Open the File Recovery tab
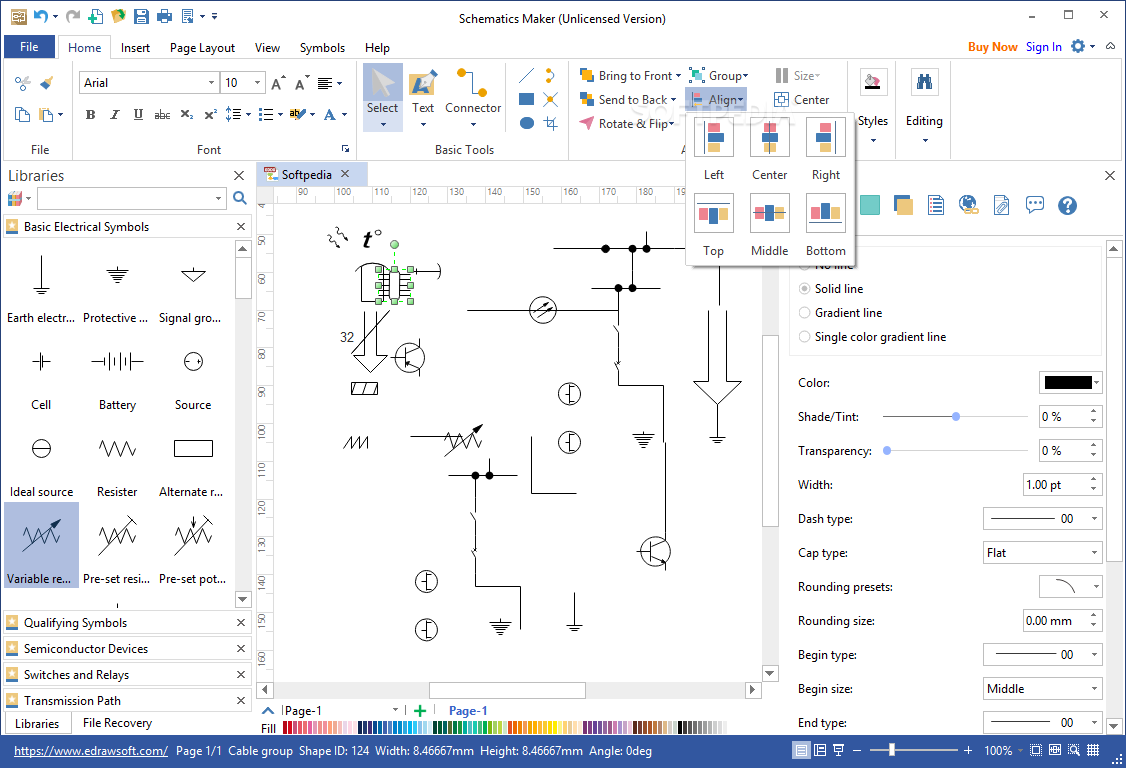Screen dimensions: 1126x768 pos(117,723)
